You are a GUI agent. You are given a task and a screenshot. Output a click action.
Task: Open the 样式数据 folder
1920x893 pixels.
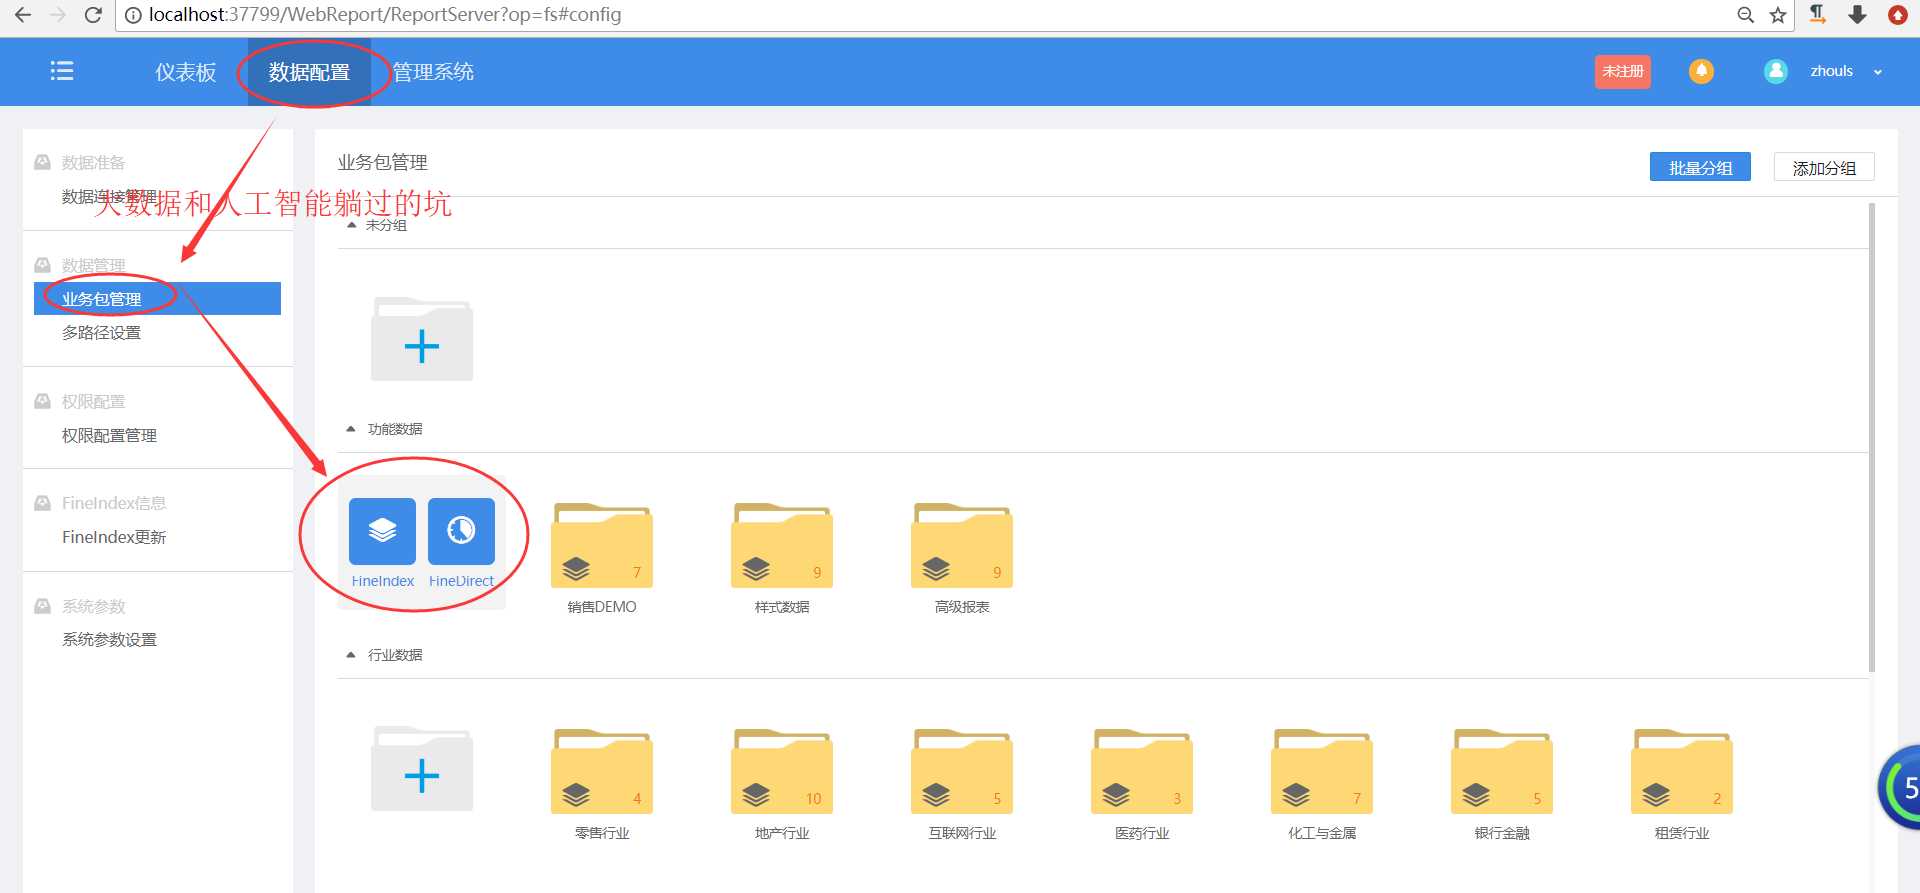[x=782, y=546]
